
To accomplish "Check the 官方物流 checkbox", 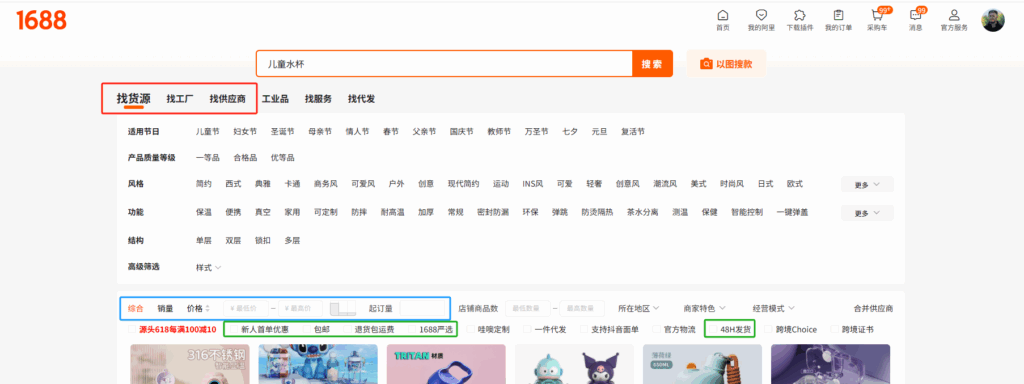I will pyautogui.click(x=656, y=329).
